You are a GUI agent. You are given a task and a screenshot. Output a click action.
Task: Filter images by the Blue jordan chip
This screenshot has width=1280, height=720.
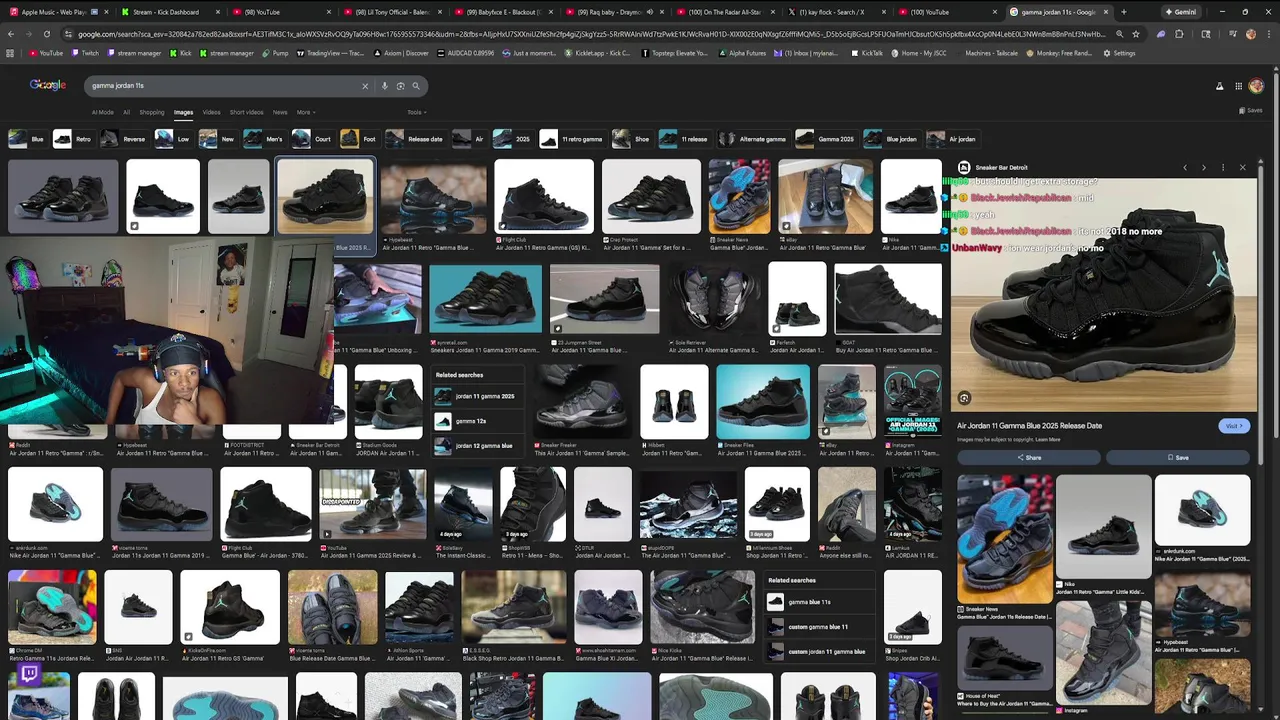[891, 139]
